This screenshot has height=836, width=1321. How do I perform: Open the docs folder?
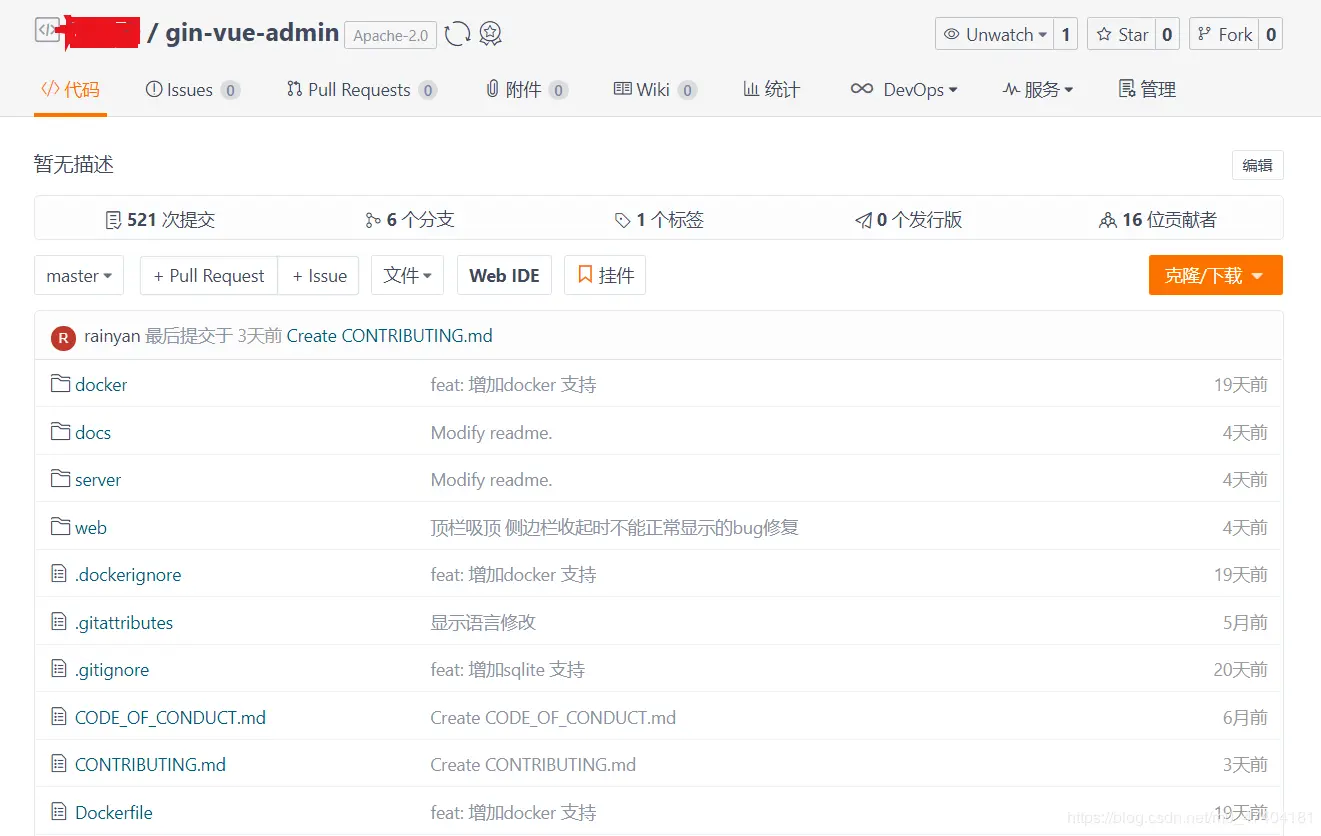(x=93, y=433)
